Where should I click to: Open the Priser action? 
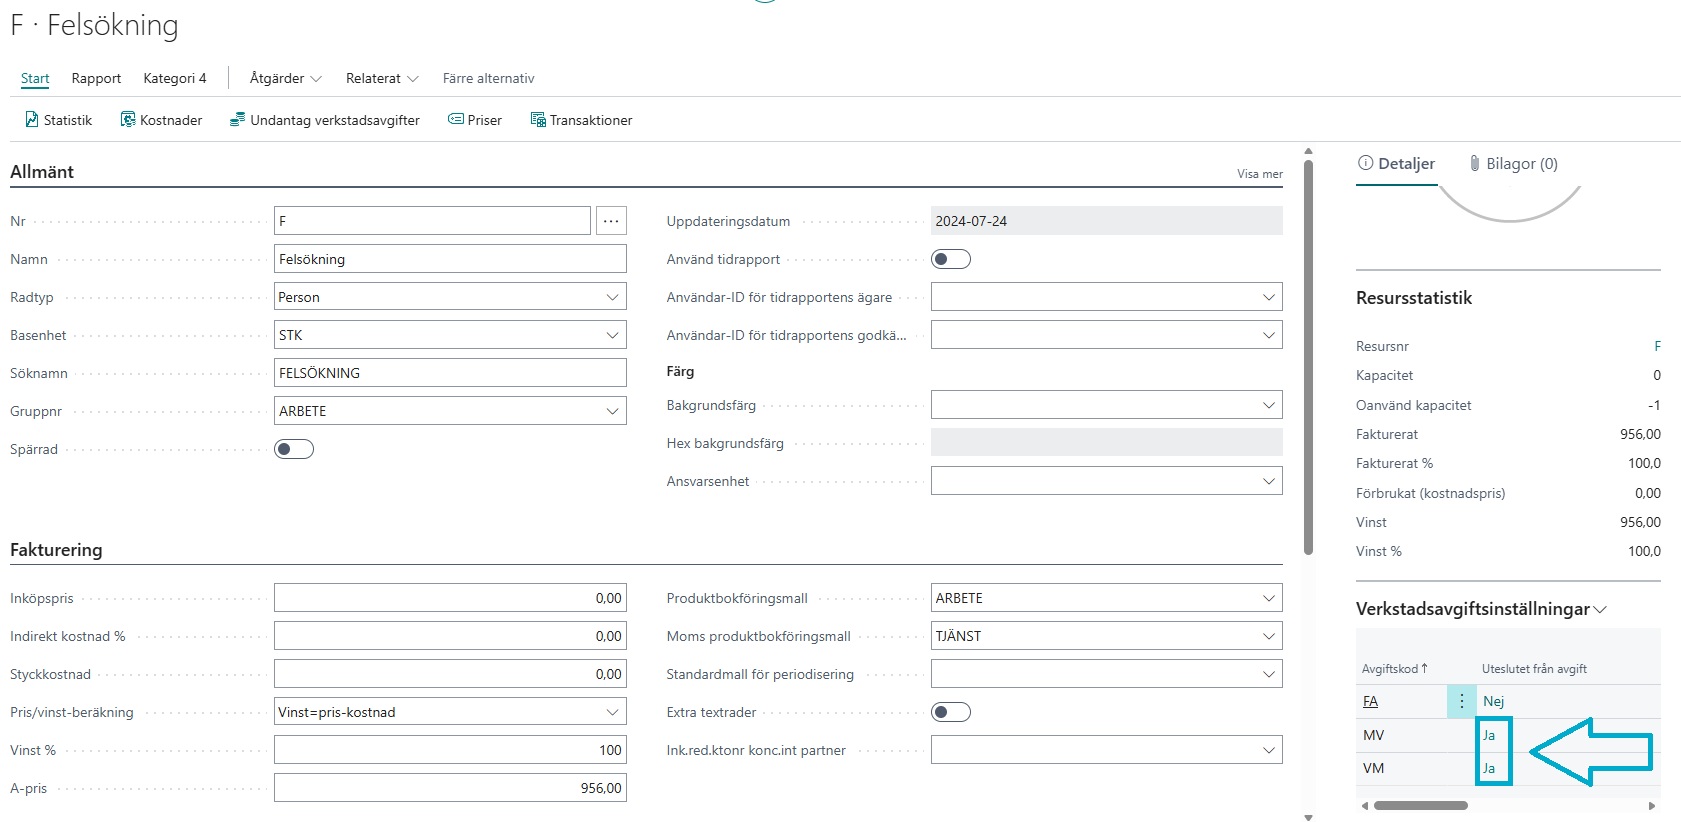(x=474, y=120)
